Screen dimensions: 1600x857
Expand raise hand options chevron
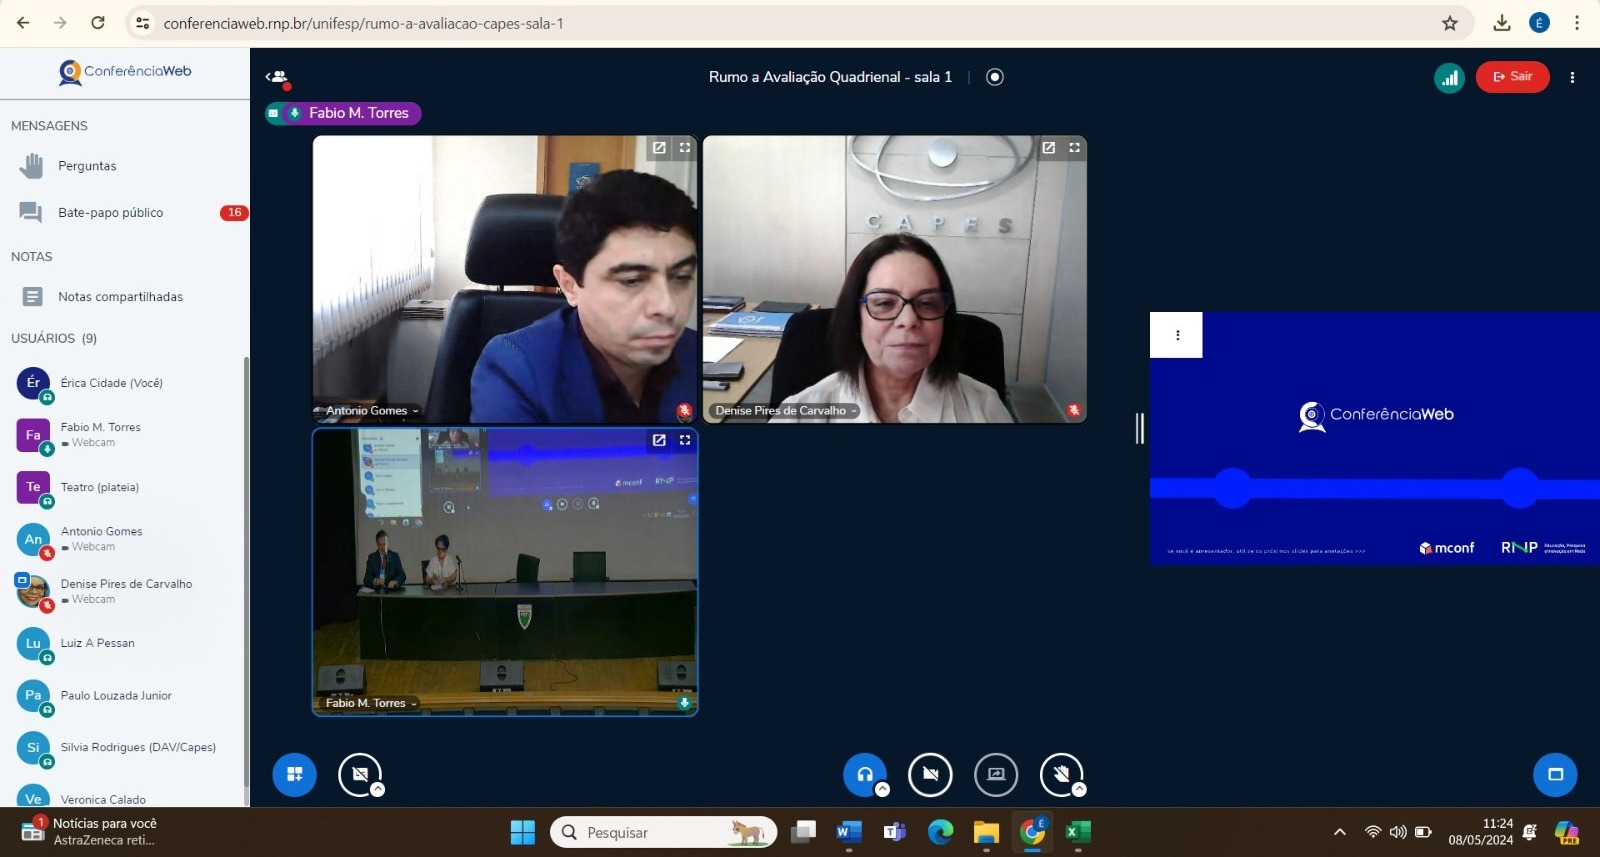coord(1079,789)
